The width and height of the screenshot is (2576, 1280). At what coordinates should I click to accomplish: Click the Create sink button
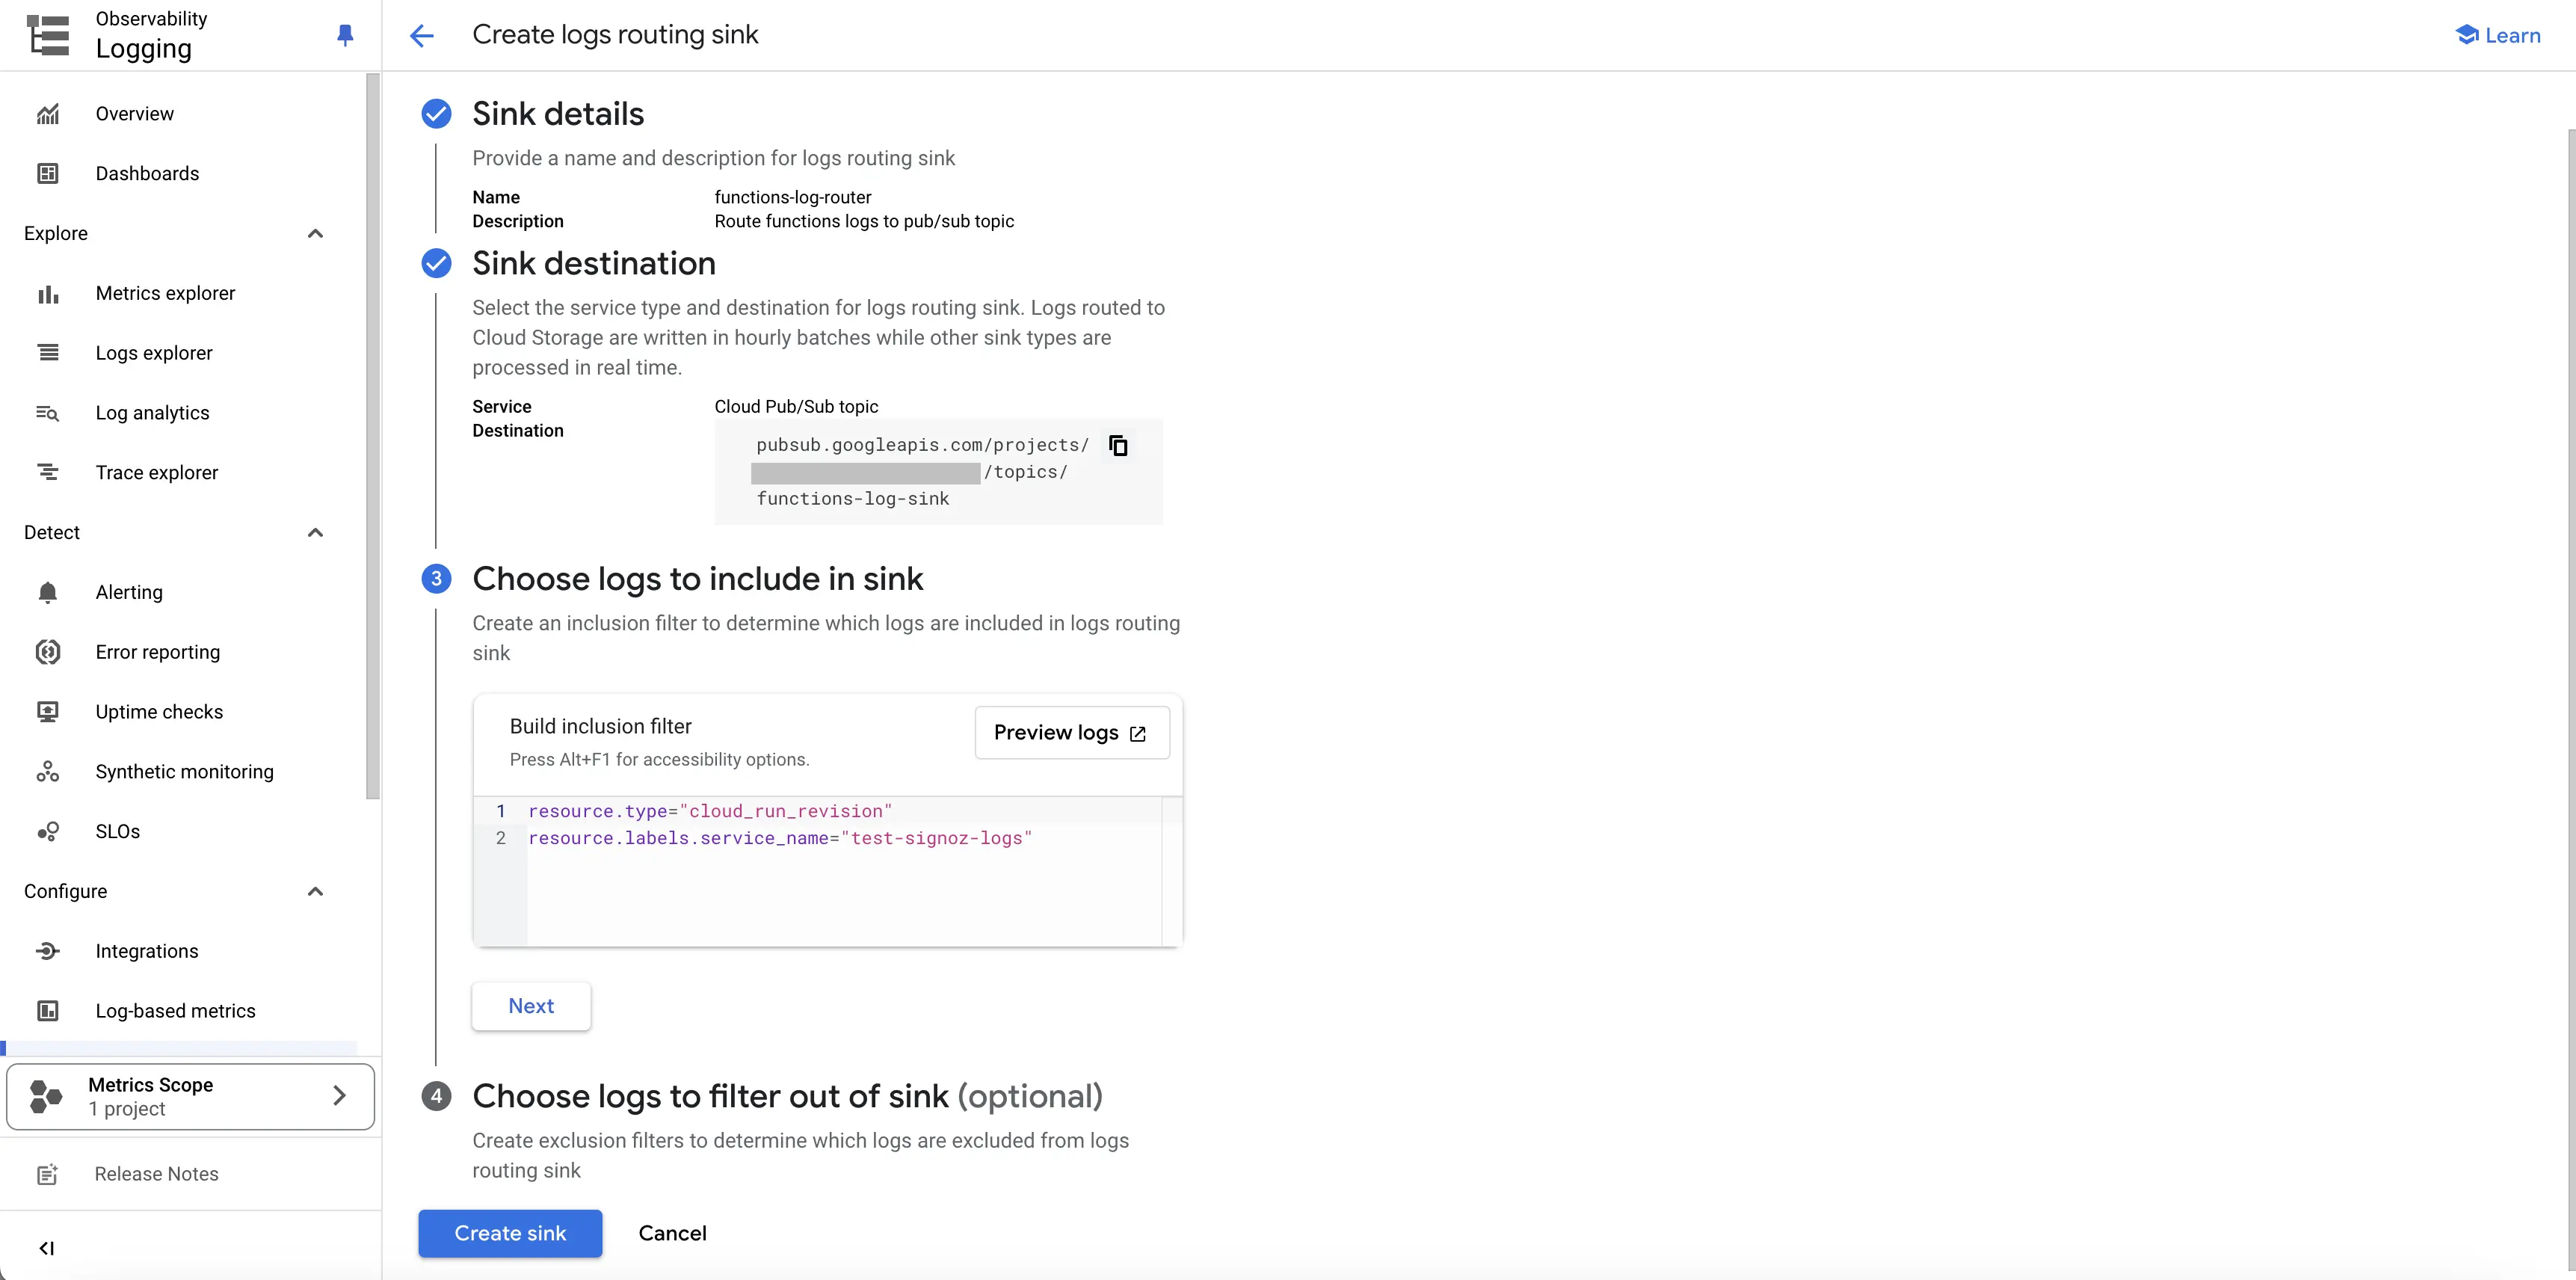[511, 1232]
